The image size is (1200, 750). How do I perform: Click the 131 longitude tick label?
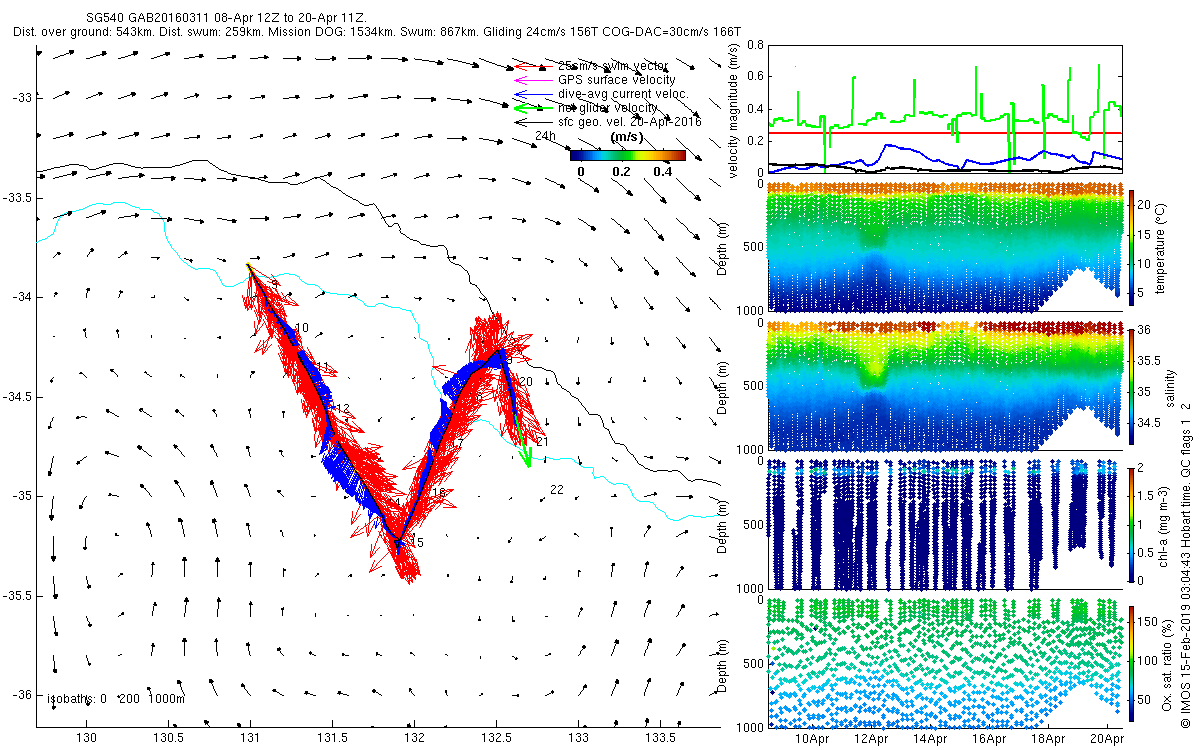click(x=250, y=739)
